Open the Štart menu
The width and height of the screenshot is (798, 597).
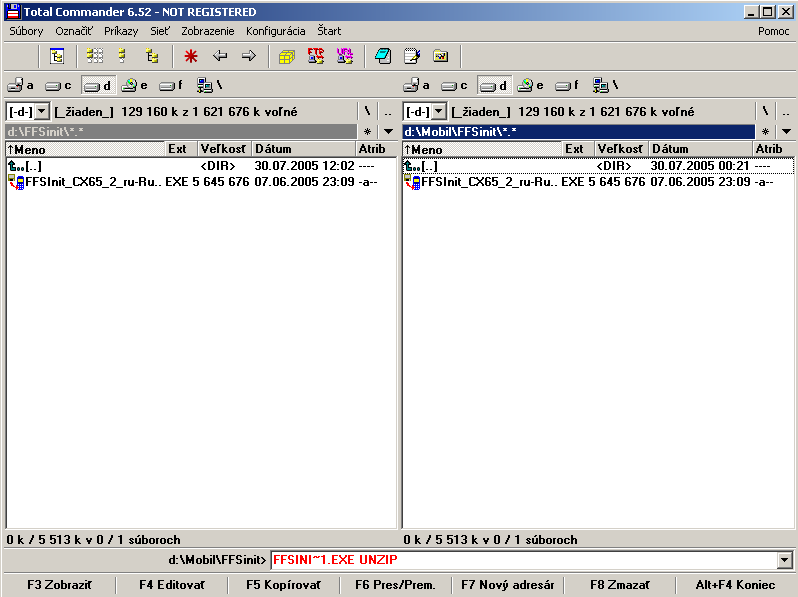click(329, 31)
